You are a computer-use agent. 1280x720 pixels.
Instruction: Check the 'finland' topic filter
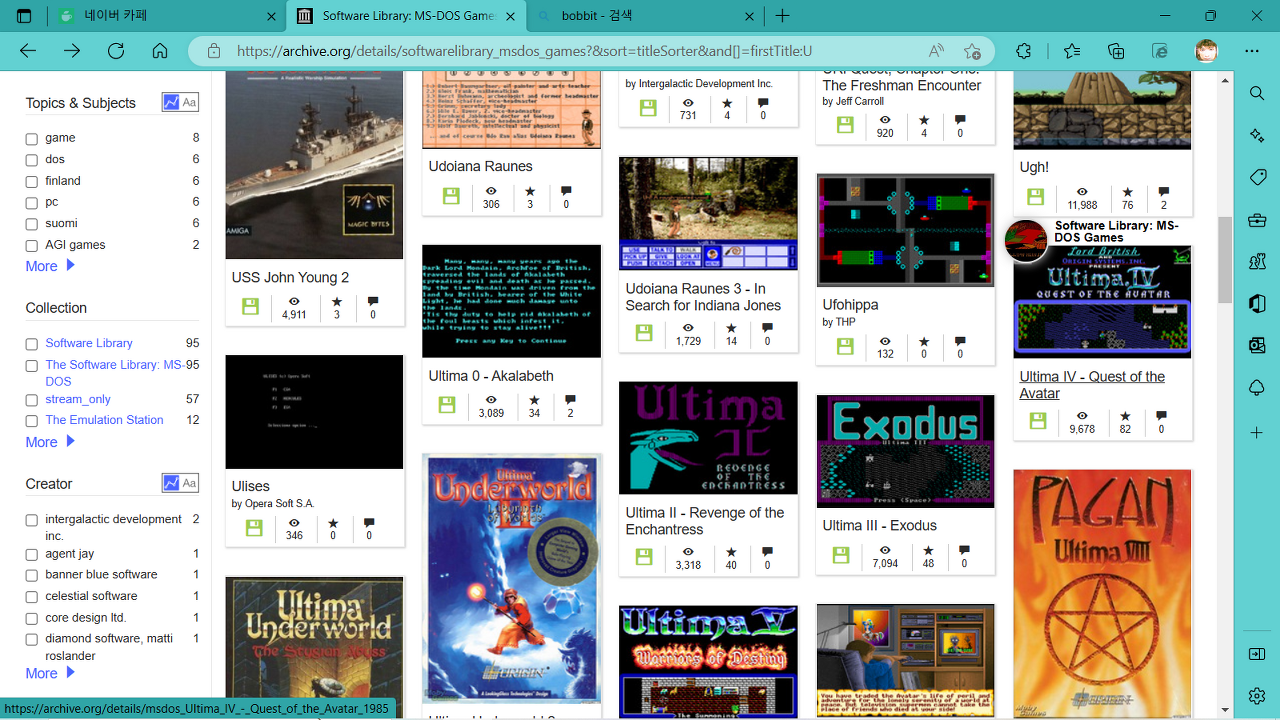pos(32,182)
